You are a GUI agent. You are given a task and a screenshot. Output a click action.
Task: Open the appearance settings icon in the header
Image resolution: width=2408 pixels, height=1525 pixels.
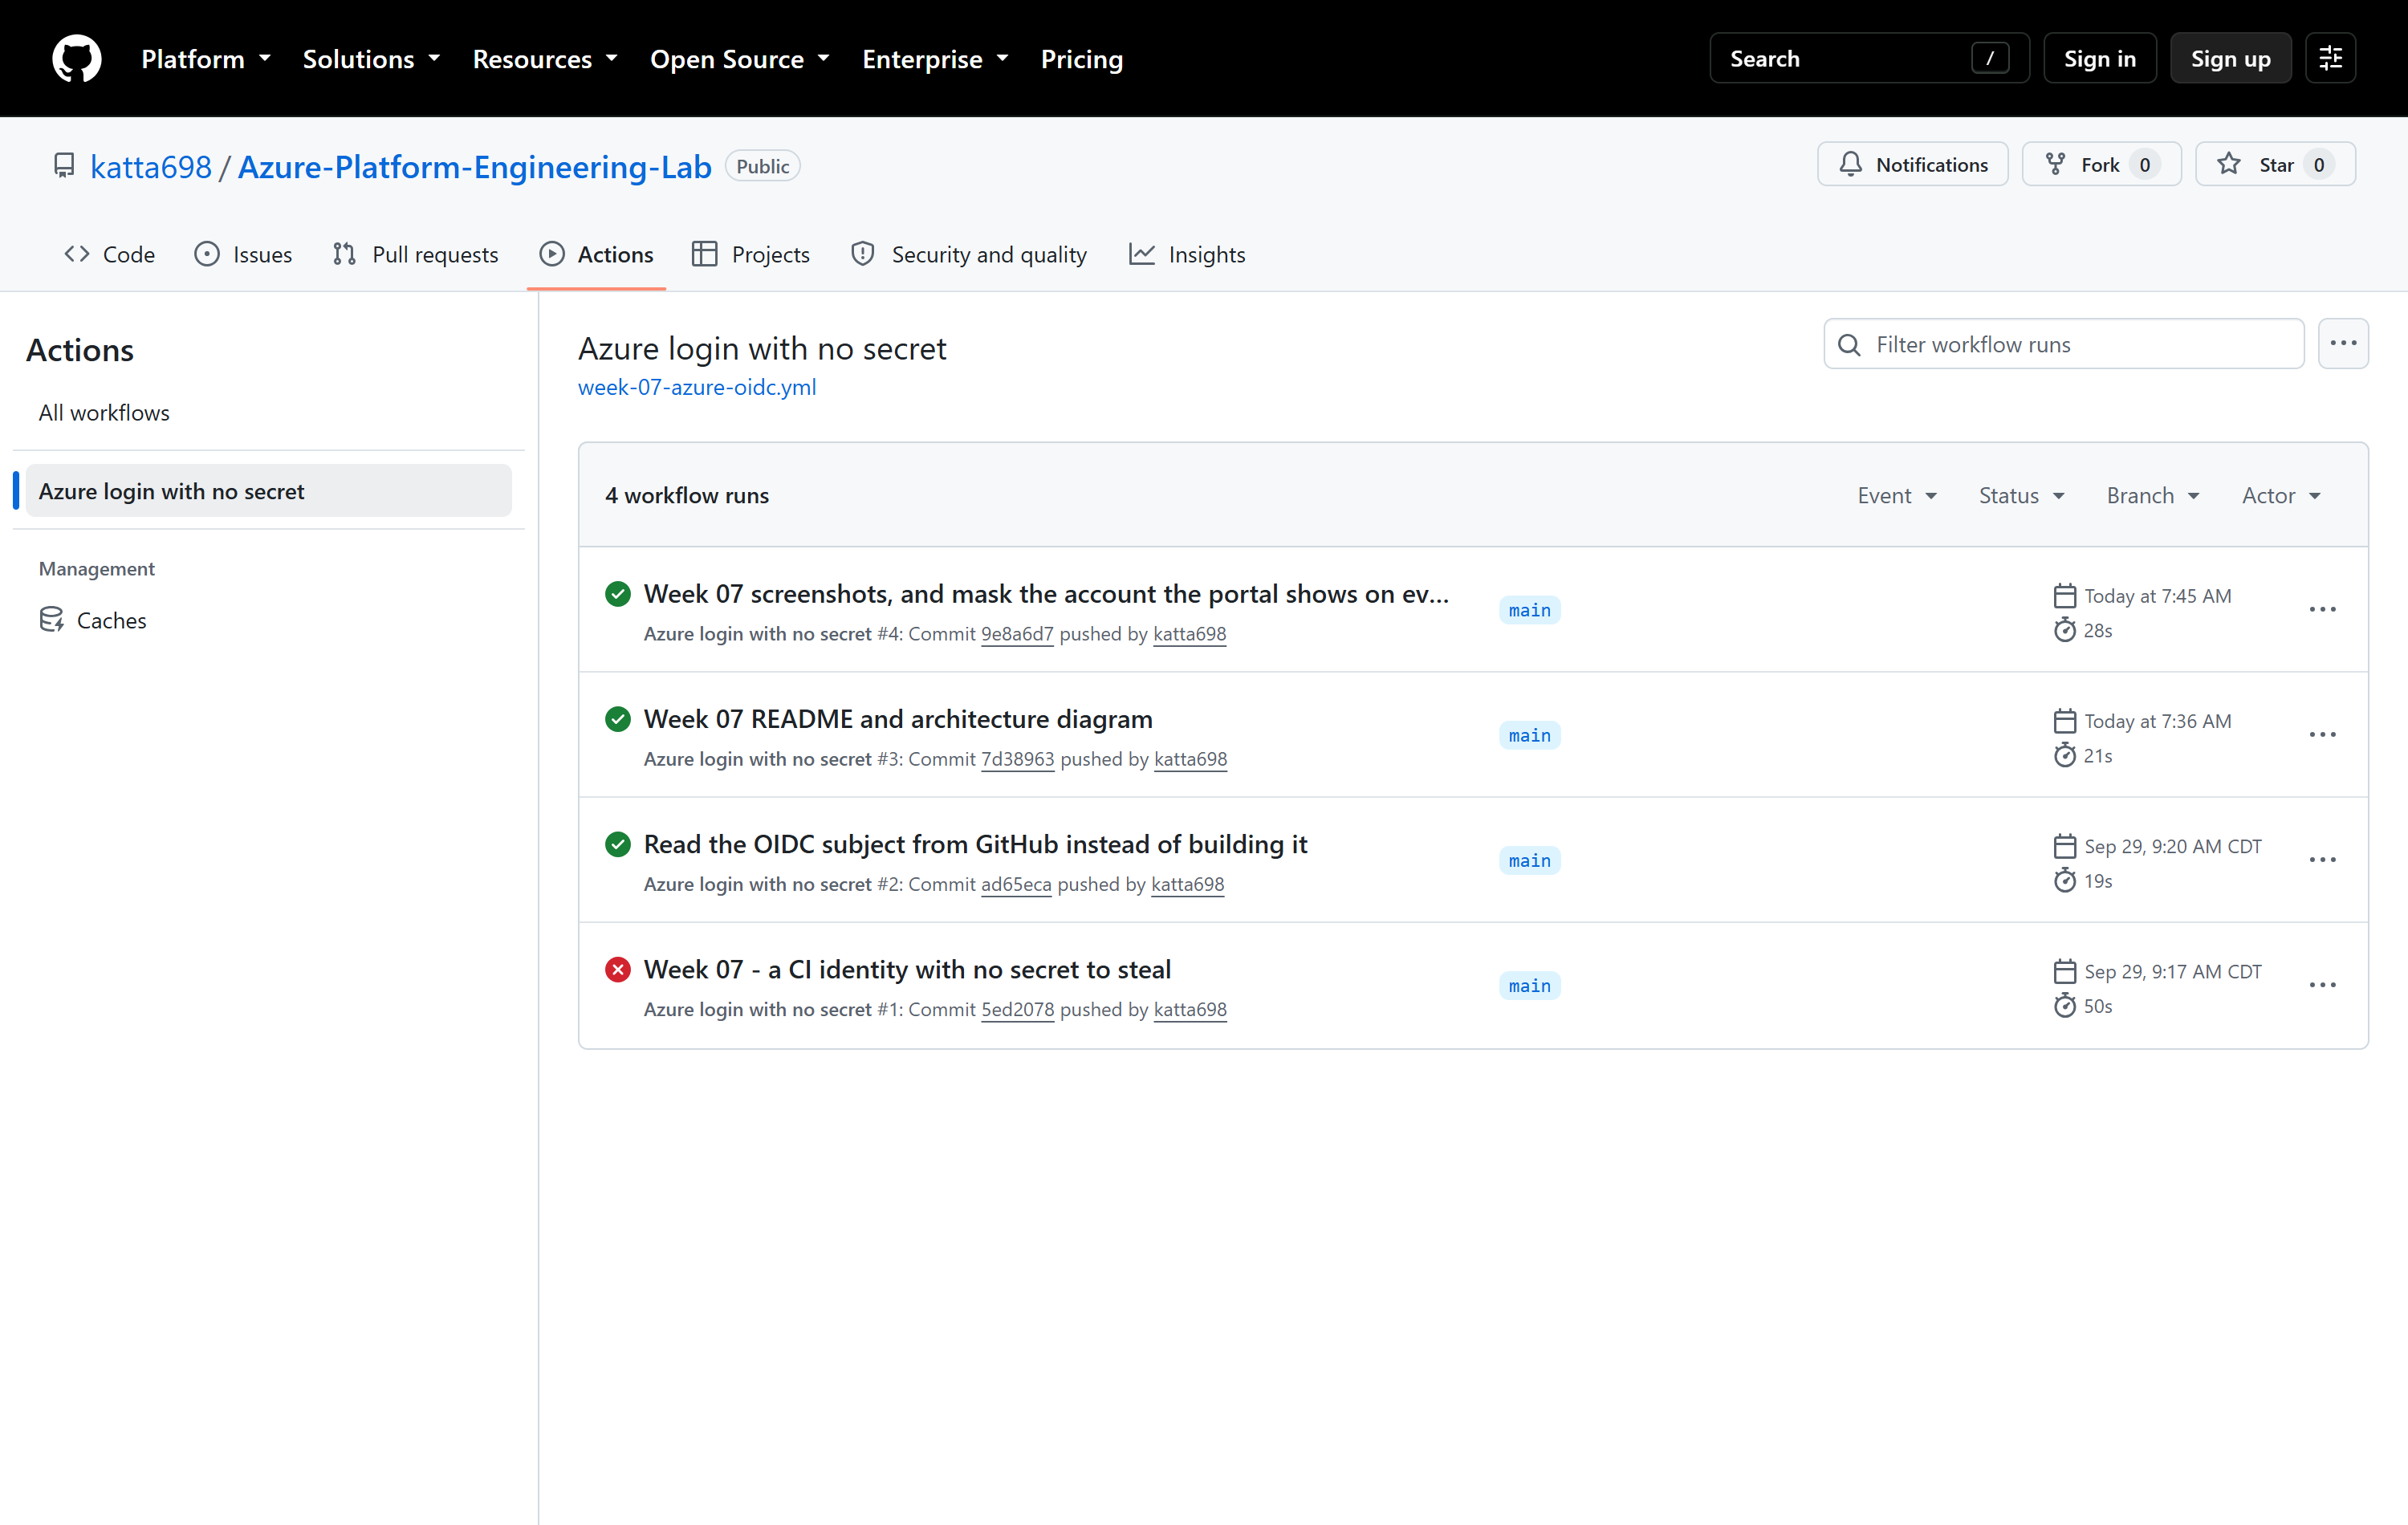(2330, 58)
